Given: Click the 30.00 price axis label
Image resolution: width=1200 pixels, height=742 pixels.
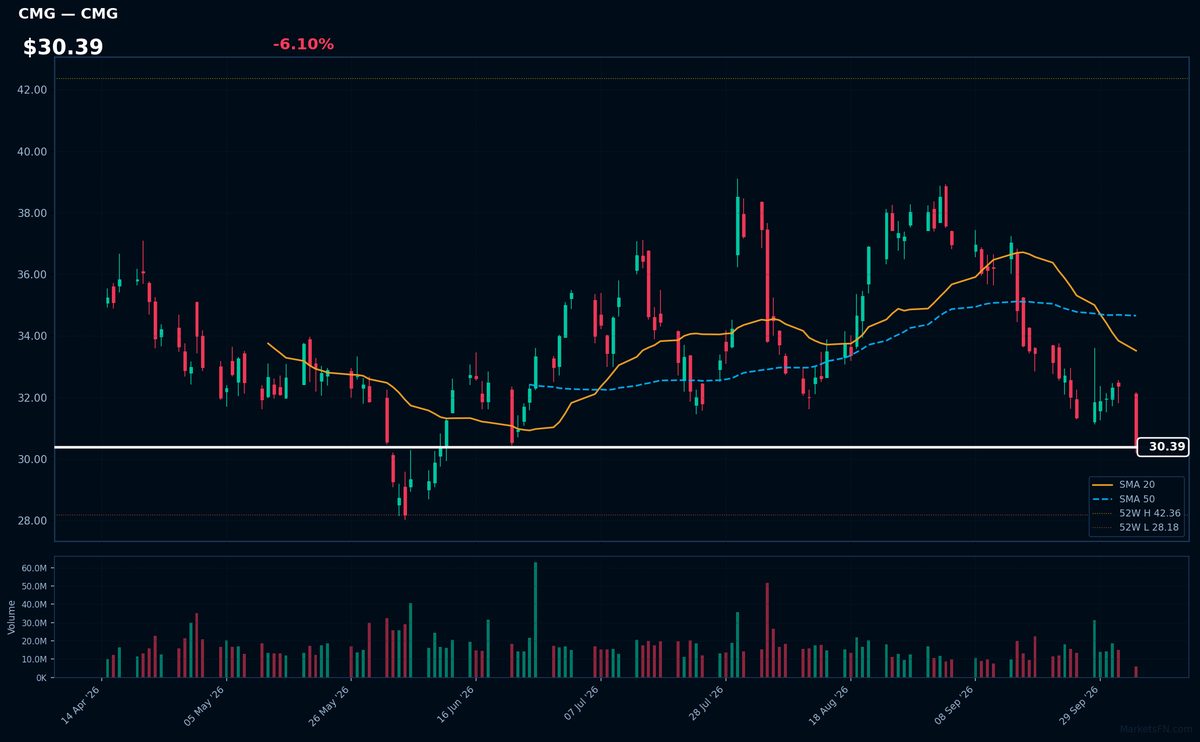Looking at the screenshot, I should (33, 459).
